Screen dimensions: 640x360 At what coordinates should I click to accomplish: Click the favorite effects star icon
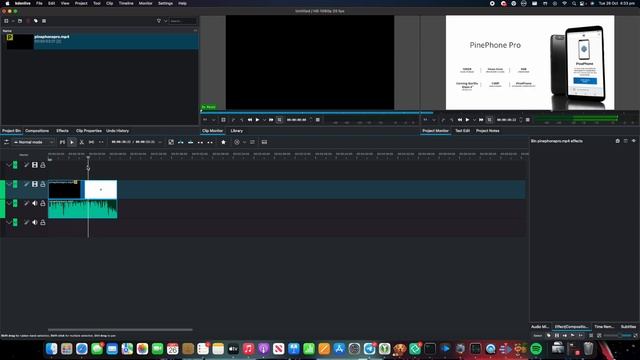coord(223,142)
